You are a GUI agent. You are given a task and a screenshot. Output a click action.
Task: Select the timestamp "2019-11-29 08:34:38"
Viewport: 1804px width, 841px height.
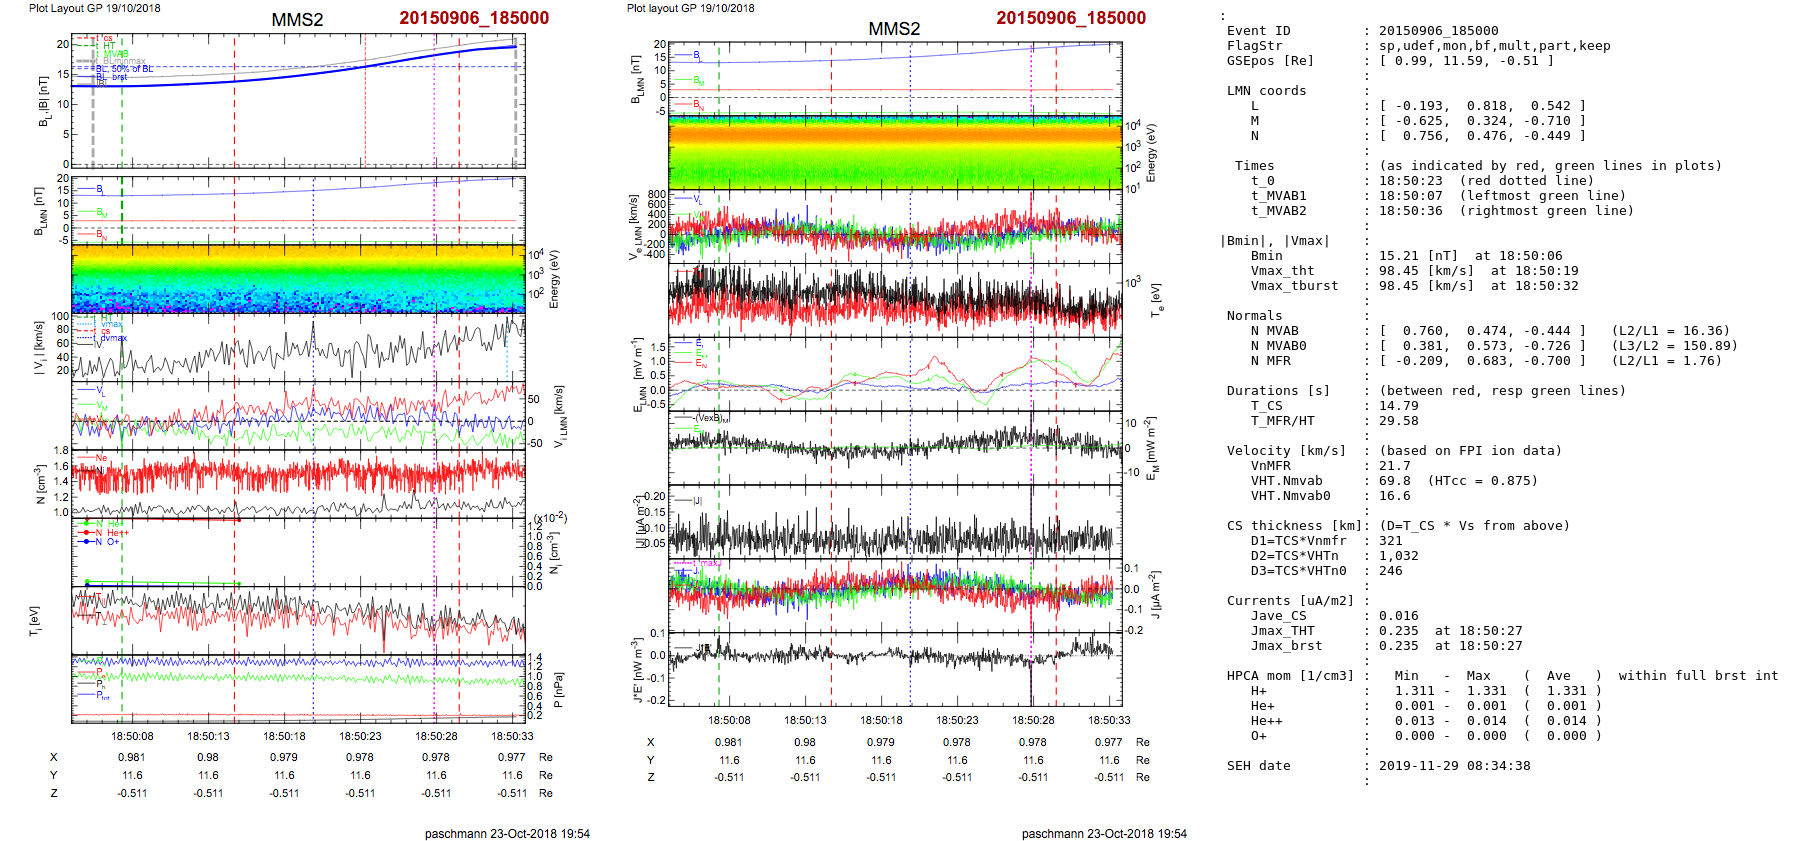1454,766
